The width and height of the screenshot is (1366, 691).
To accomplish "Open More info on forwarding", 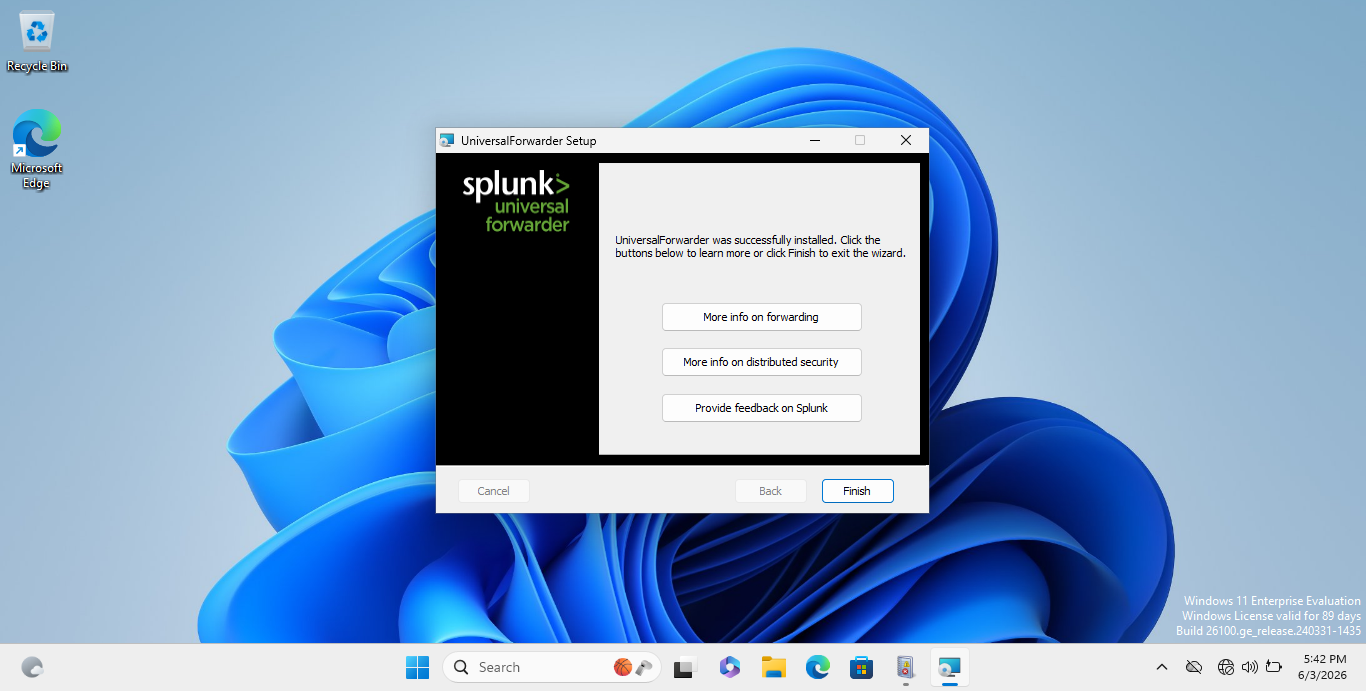I will coord(761,317).
